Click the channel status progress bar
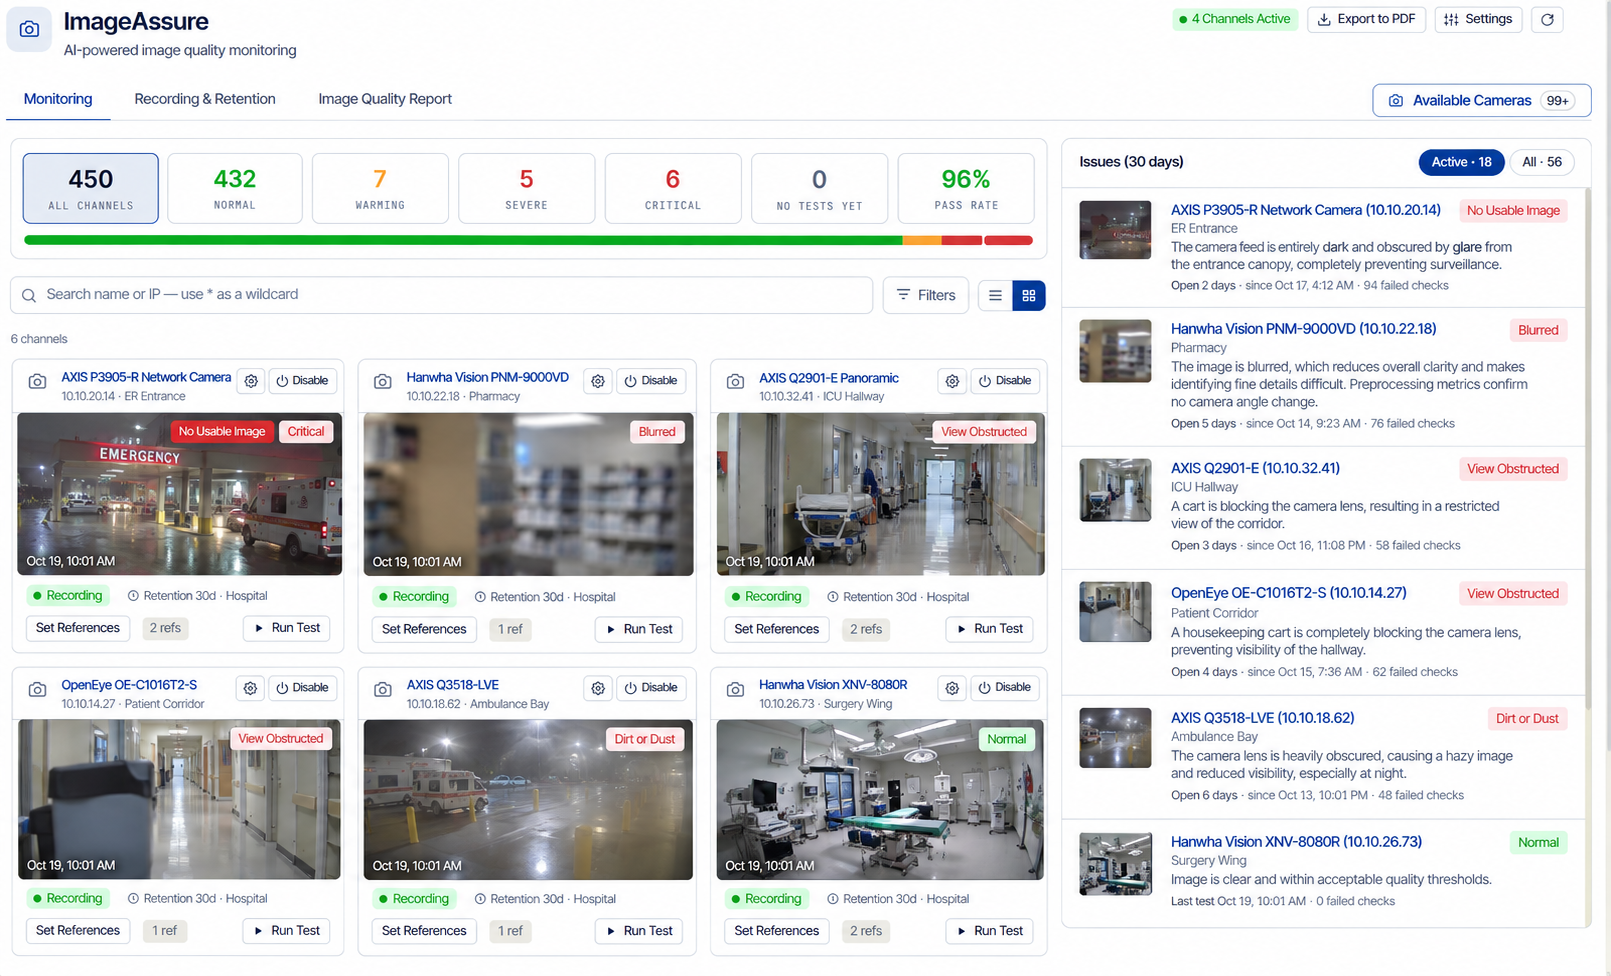1611x976 pixels. pos(528,240)
